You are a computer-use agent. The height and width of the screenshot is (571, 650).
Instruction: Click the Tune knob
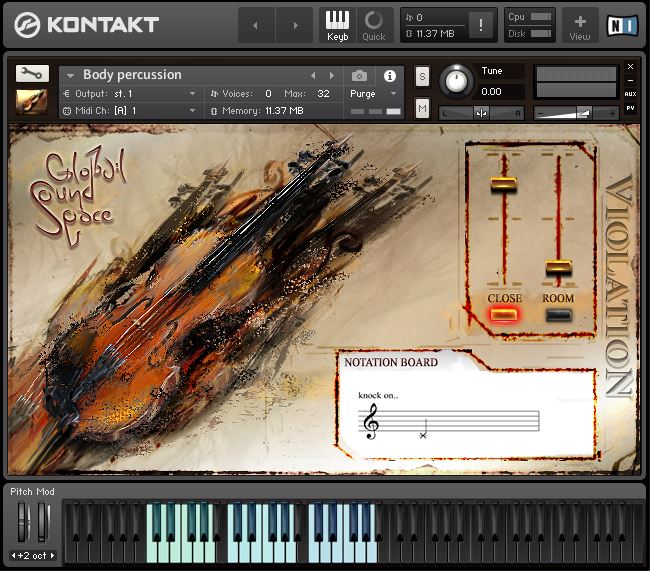click(456, 81)
